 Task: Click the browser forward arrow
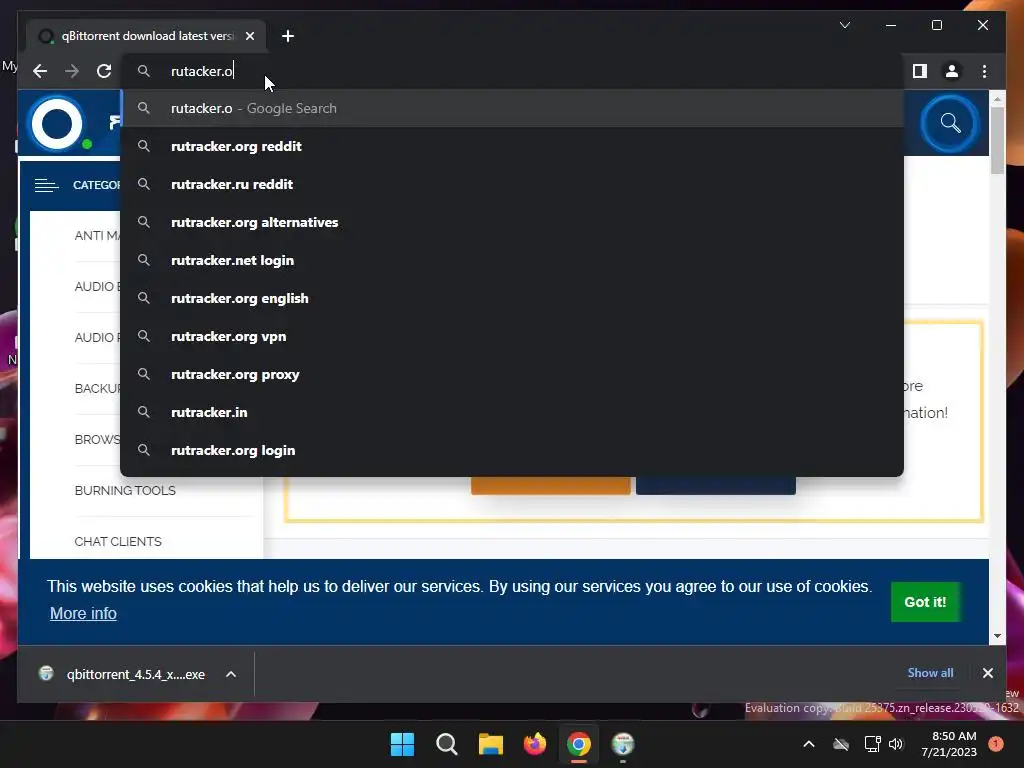click(72, 71)
